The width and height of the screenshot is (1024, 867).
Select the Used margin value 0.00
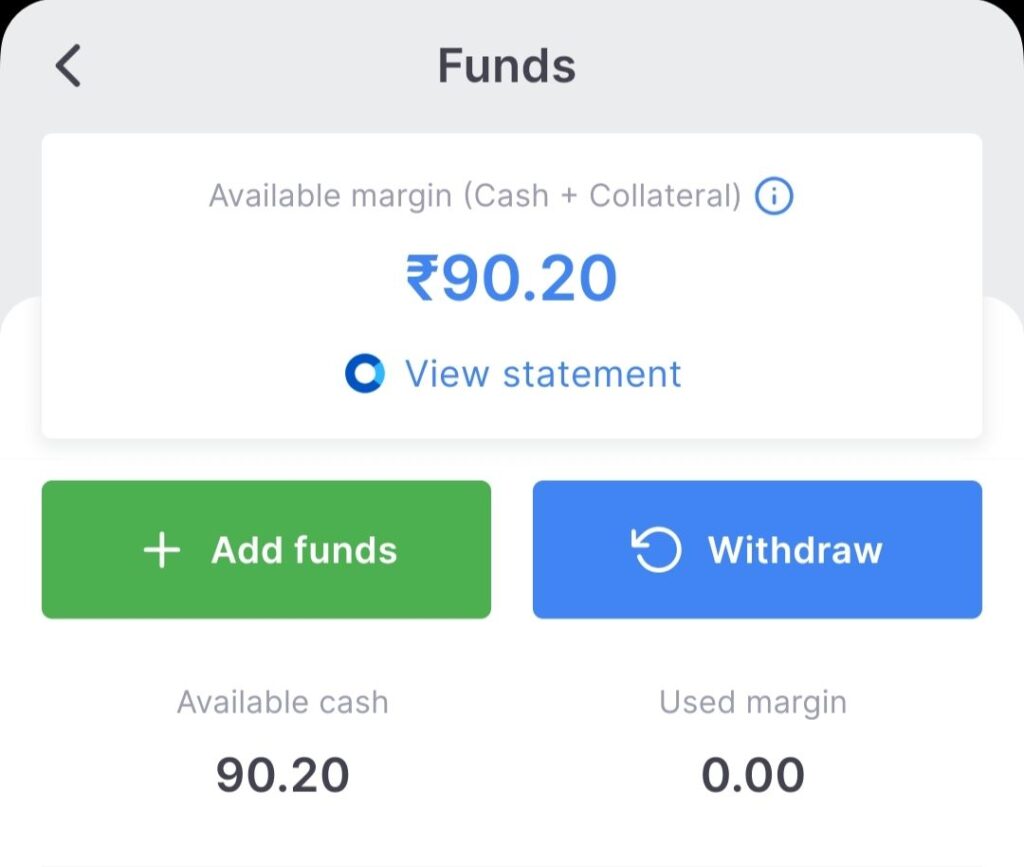(752, 775)
